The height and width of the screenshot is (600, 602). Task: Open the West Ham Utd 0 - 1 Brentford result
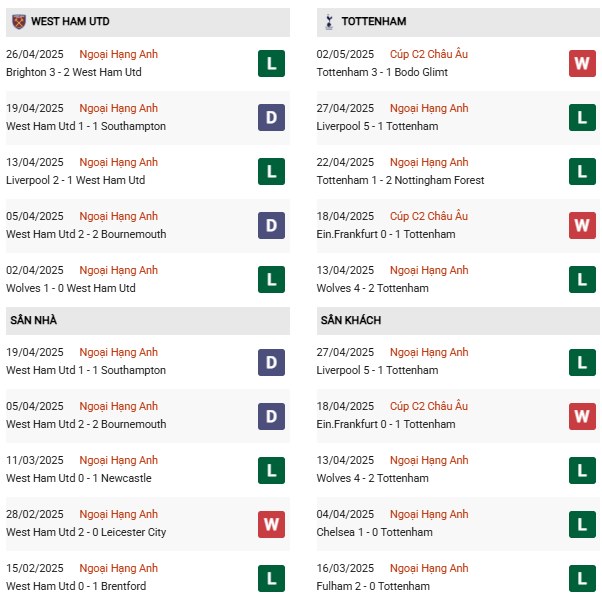click(x=76, y=586)
